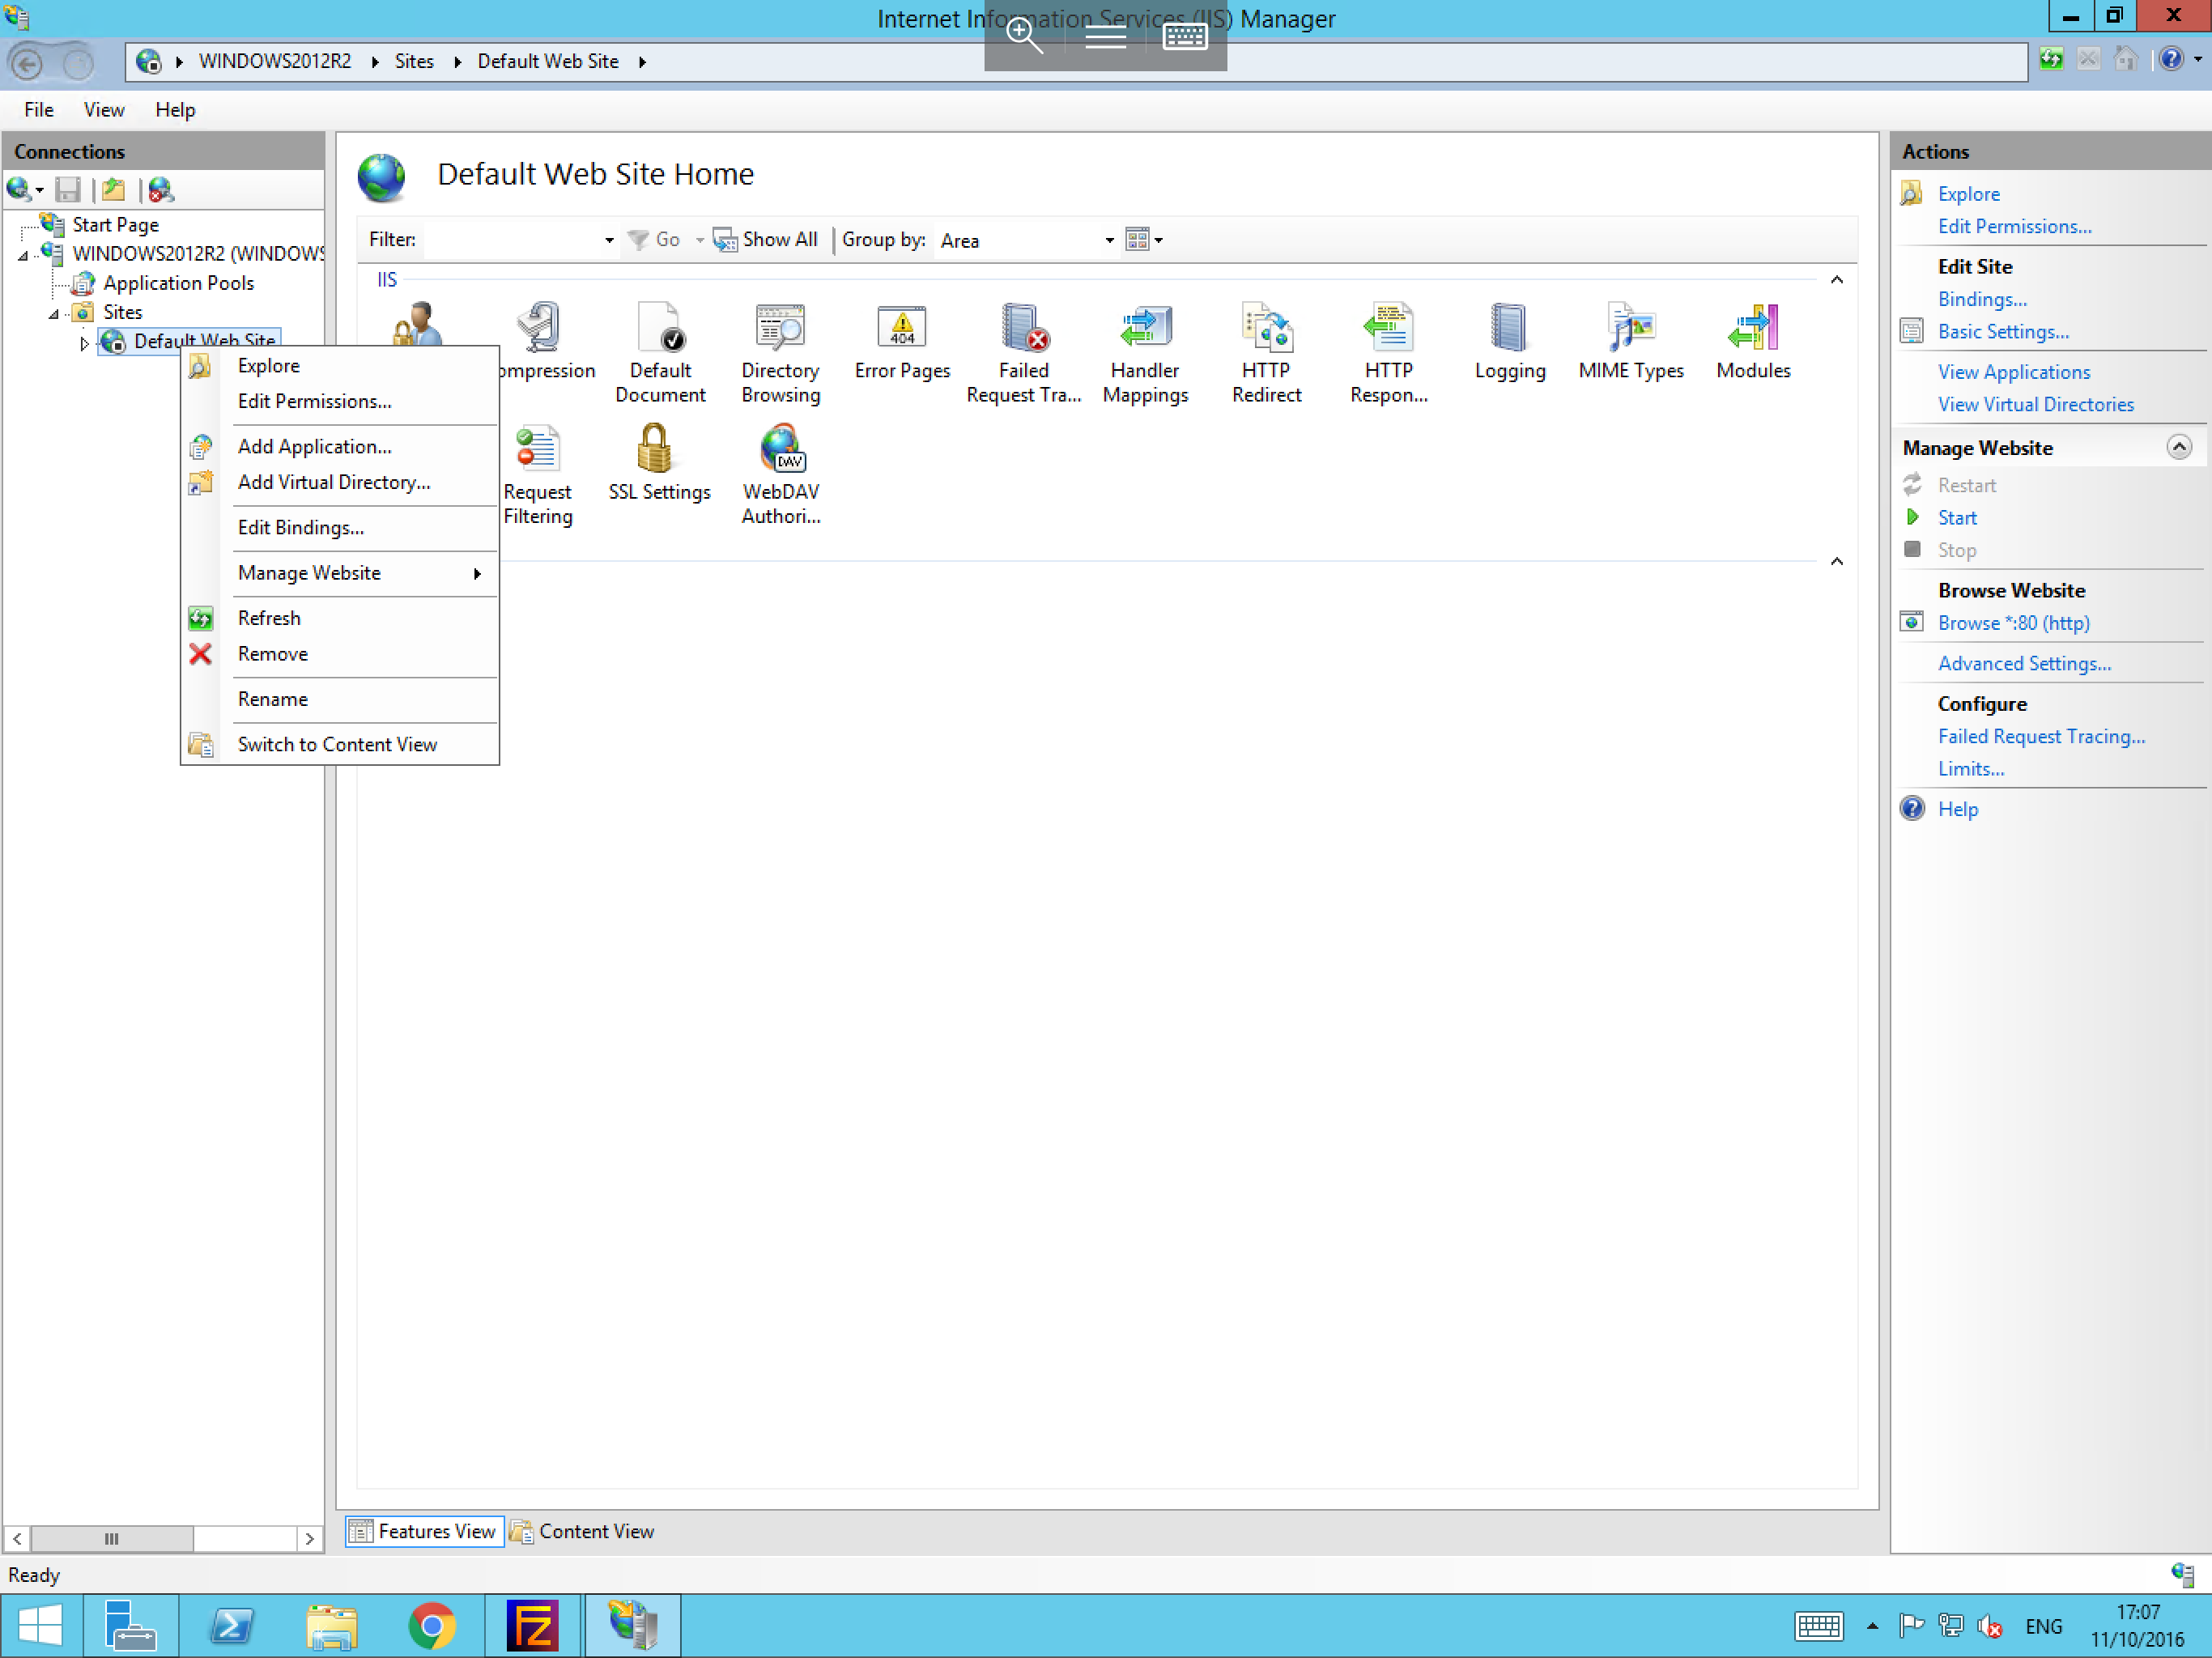Choose Add Application from context menu

pyautogui.click(x=340, y=446)
